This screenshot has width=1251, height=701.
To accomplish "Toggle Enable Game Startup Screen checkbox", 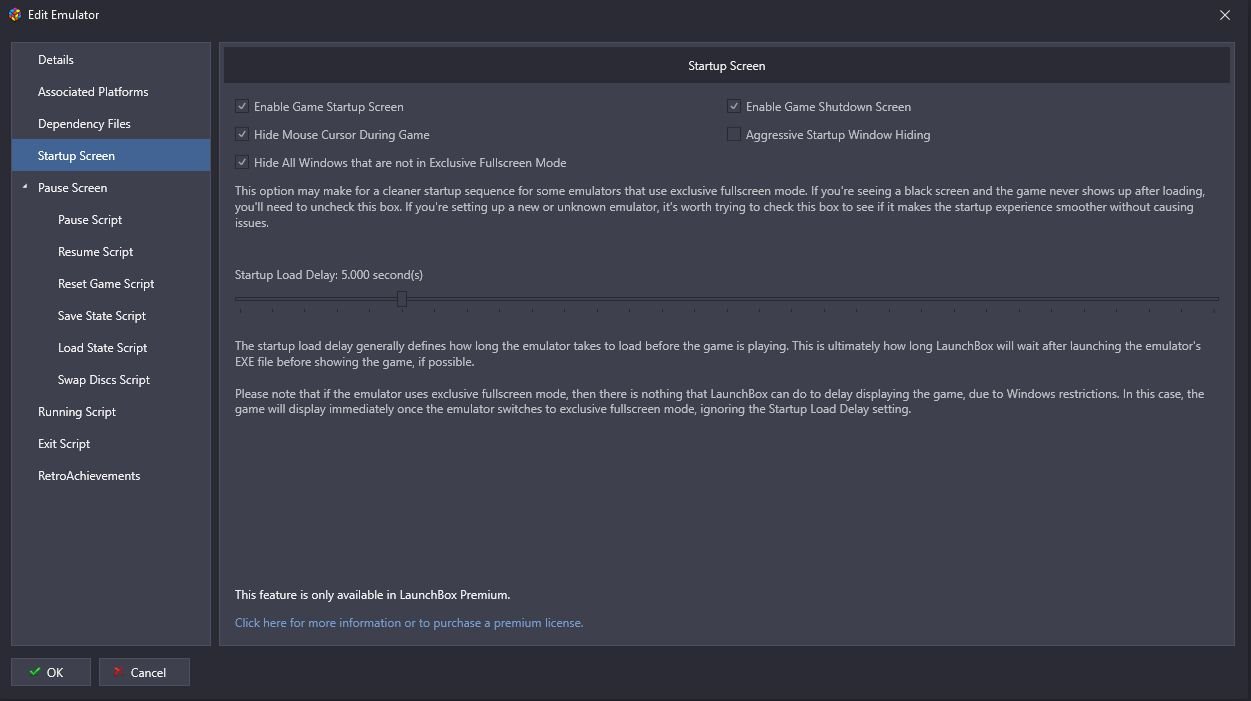I will coord(242,106).
